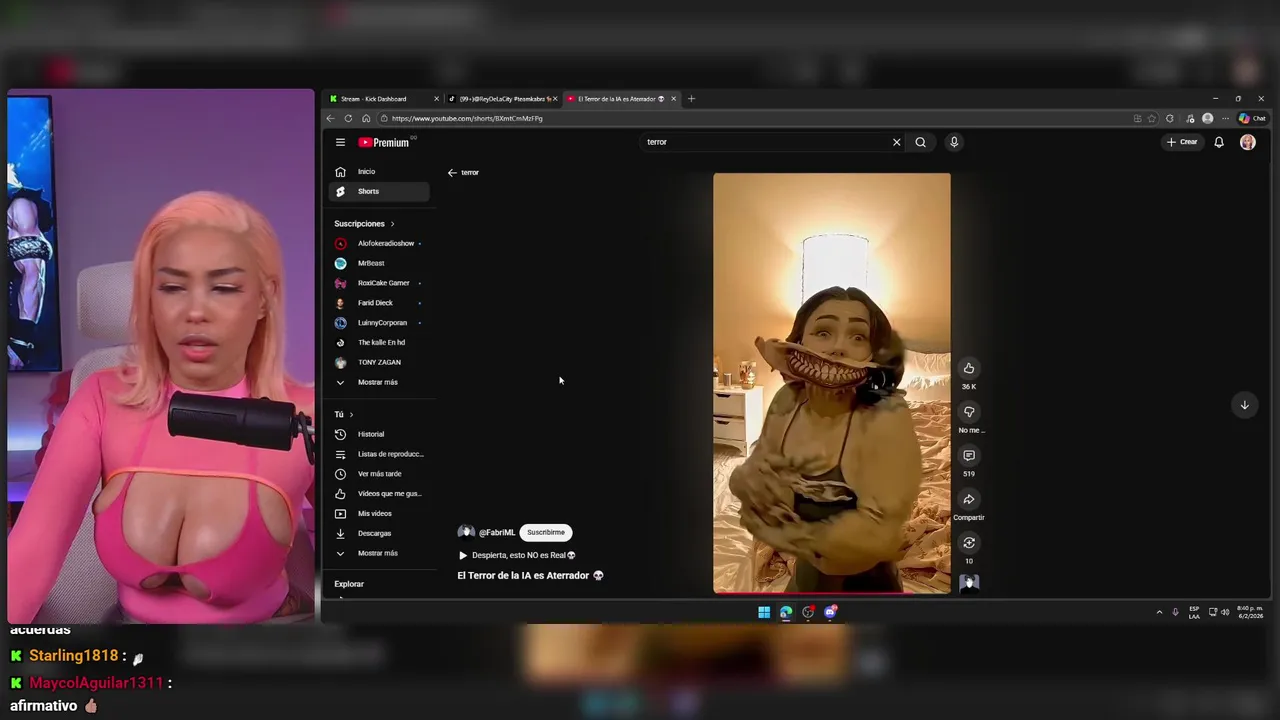
Task: Open browser settings three-dot menu
Action: point(1225,118)
